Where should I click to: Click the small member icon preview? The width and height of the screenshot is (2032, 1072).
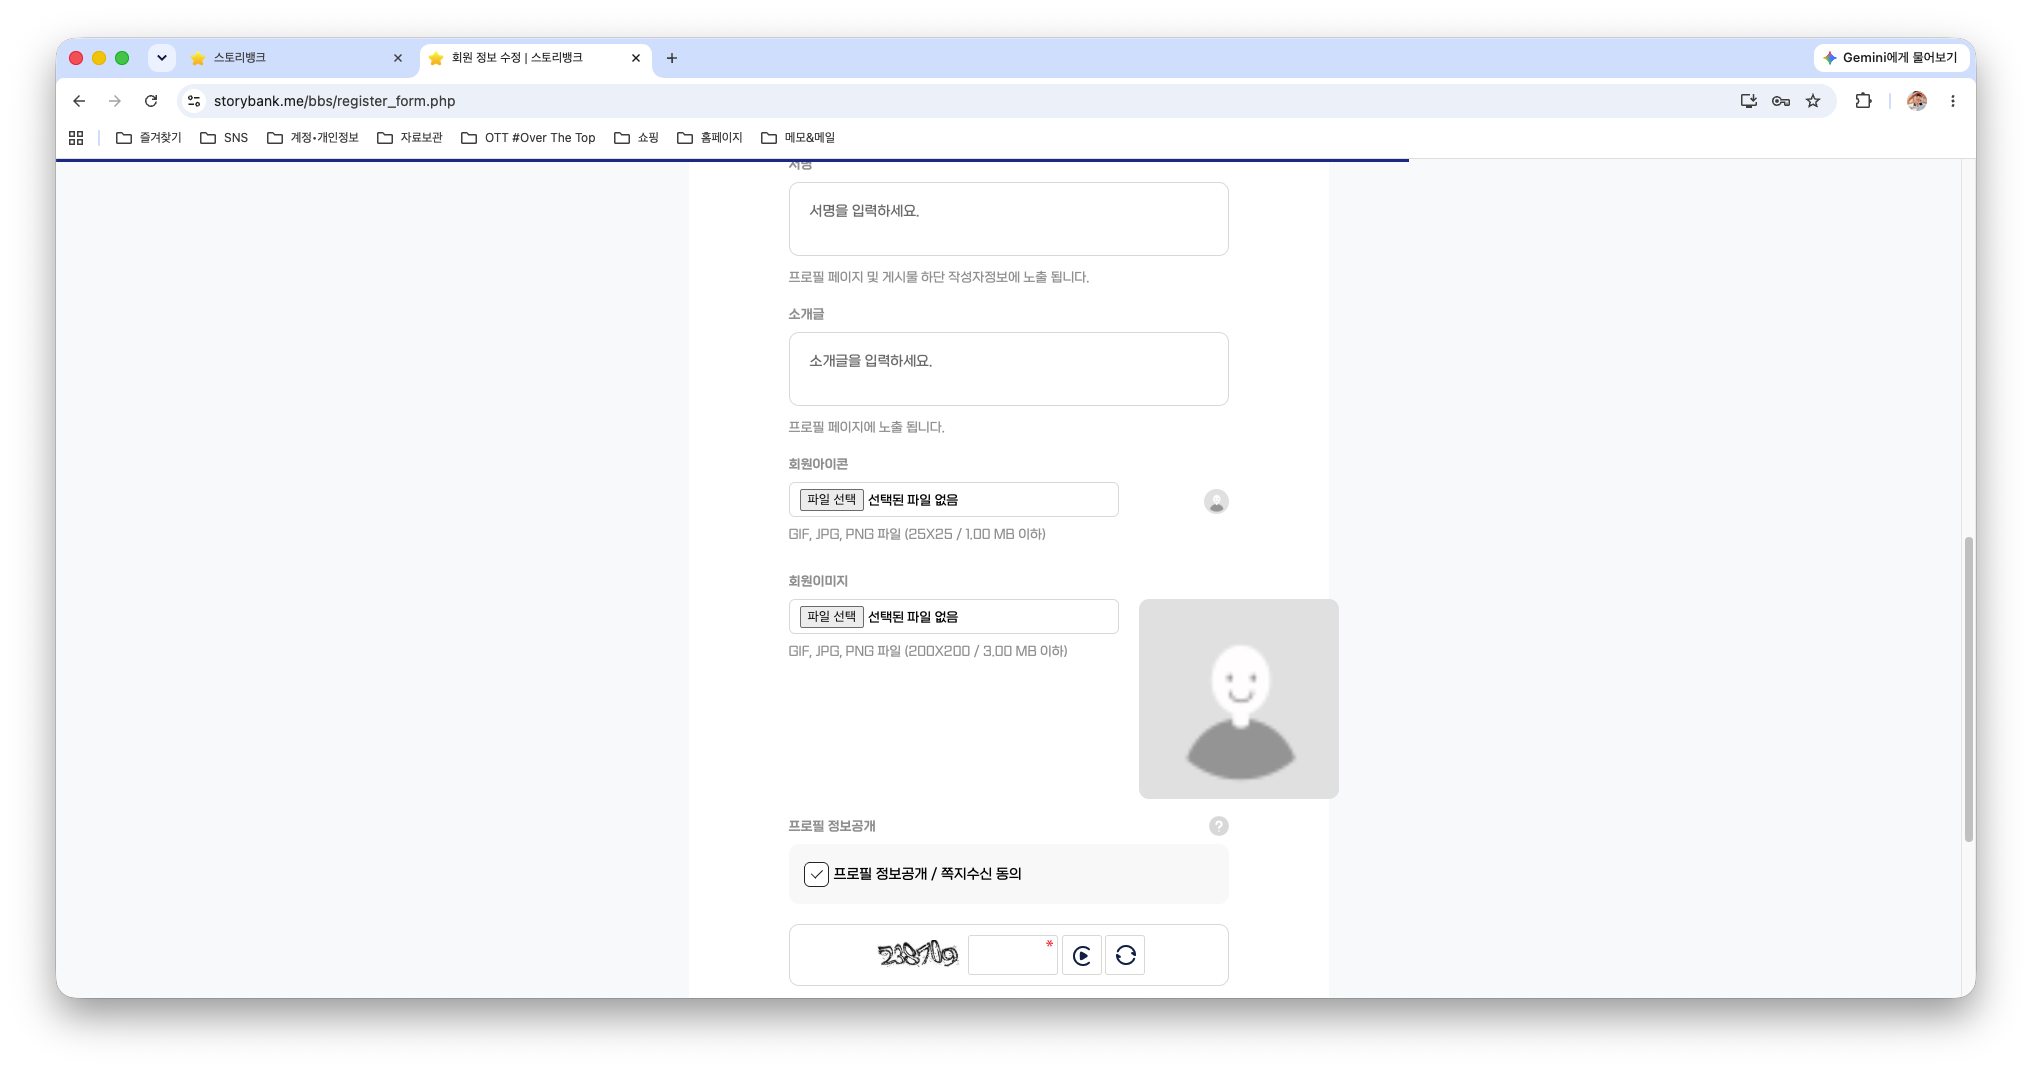click(1216, 502)
